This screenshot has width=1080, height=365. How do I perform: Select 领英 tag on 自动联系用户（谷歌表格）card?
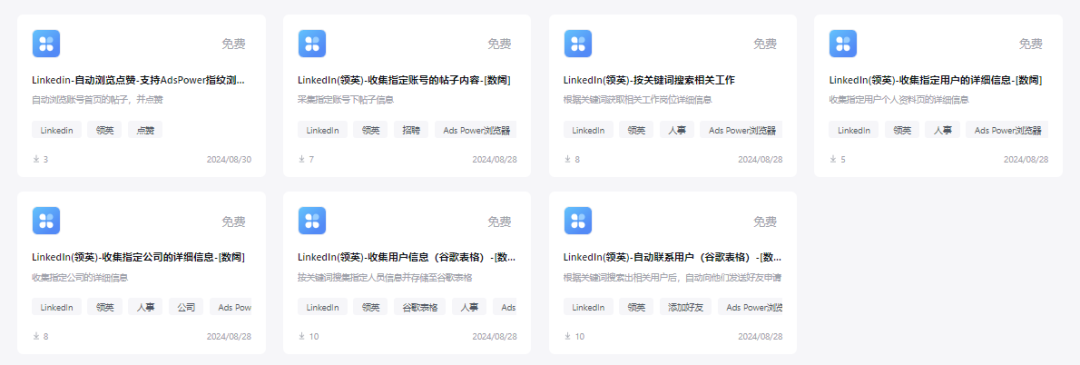tap(636, 306)
